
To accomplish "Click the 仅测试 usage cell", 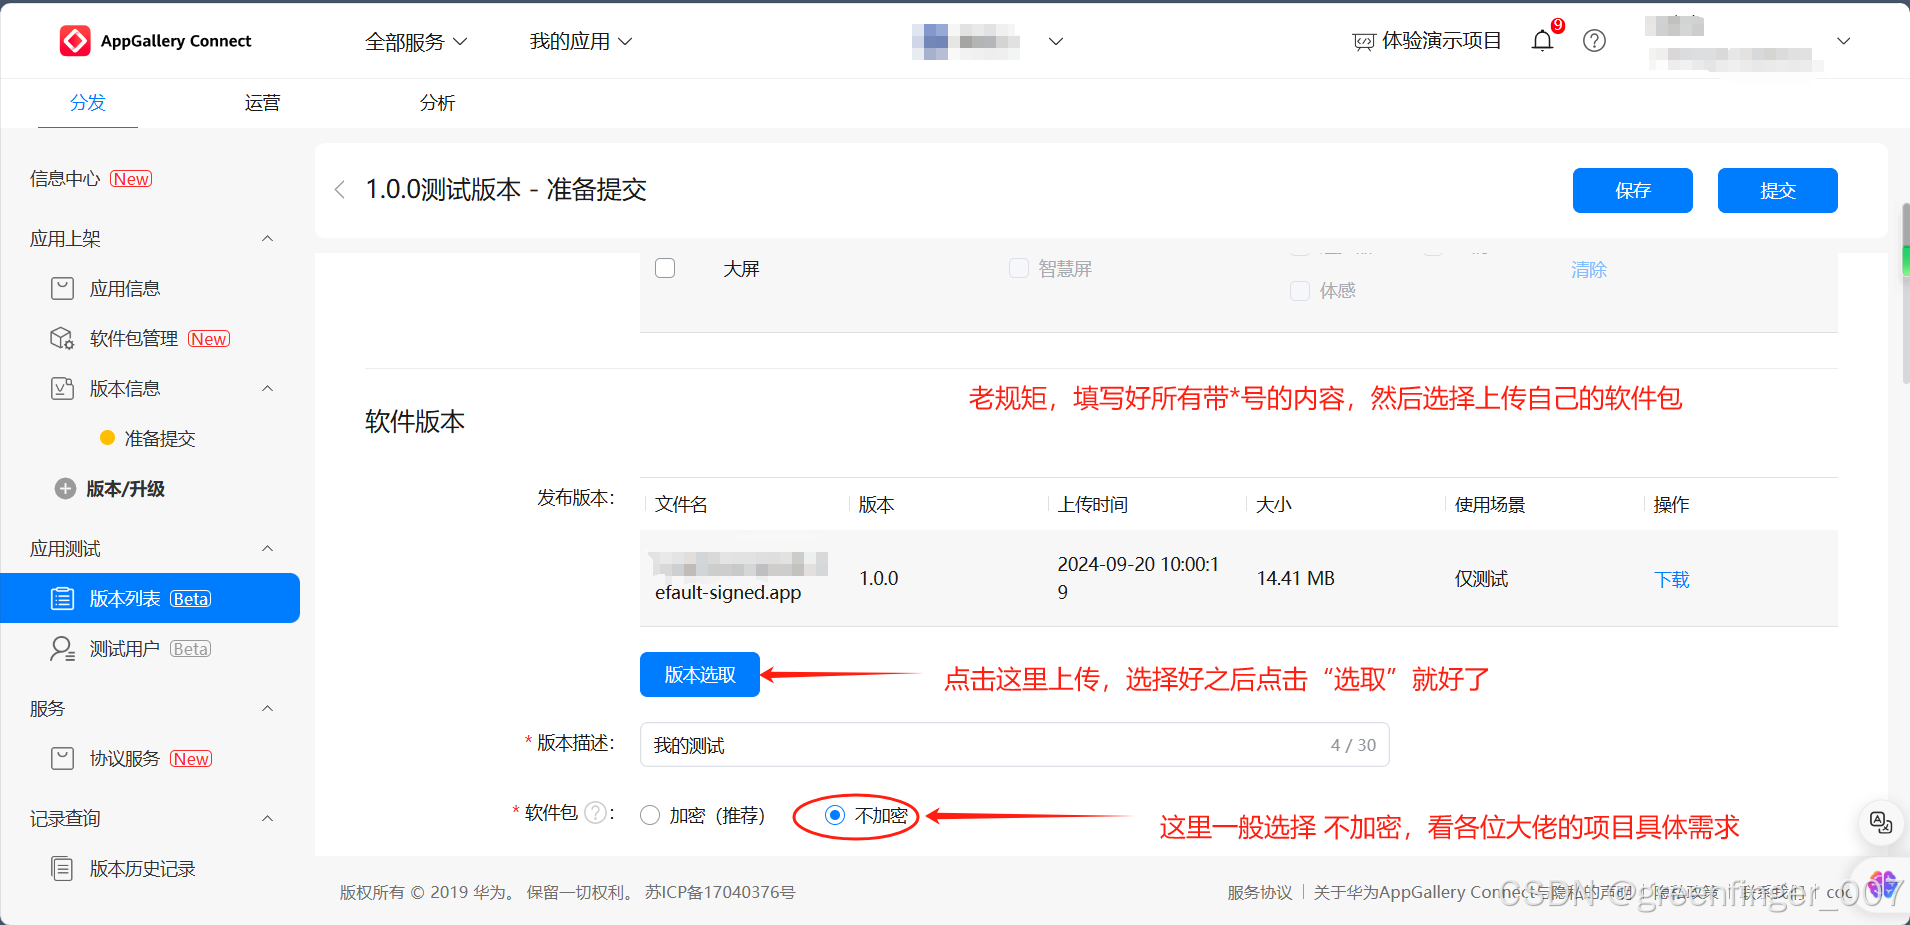I will tap(1481, 578).
